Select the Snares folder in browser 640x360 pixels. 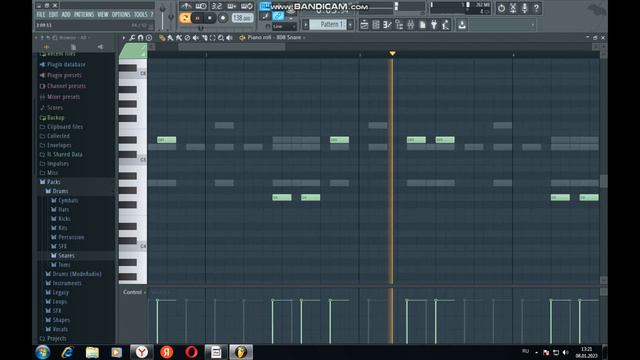pyautogui.click(x=66, y=256)
